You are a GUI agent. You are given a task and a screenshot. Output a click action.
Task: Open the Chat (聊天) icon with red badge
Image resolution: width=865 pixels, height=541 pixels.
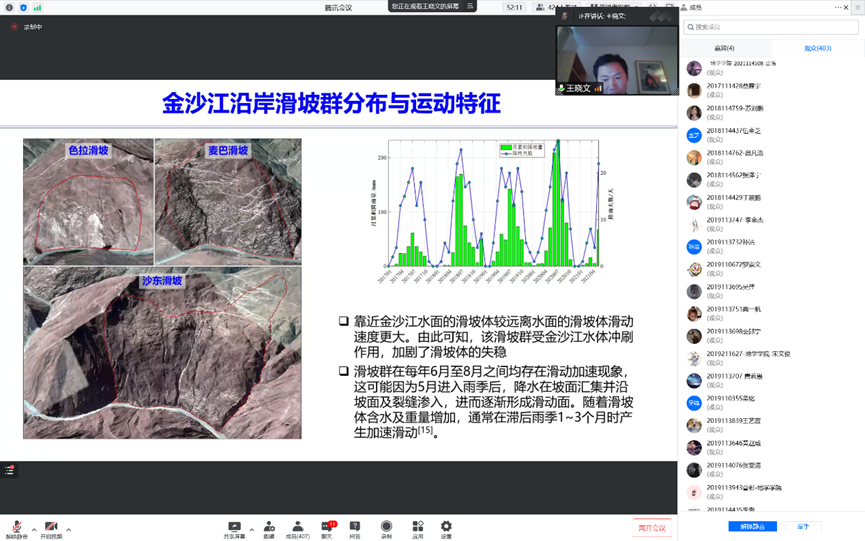click(326, 527)
